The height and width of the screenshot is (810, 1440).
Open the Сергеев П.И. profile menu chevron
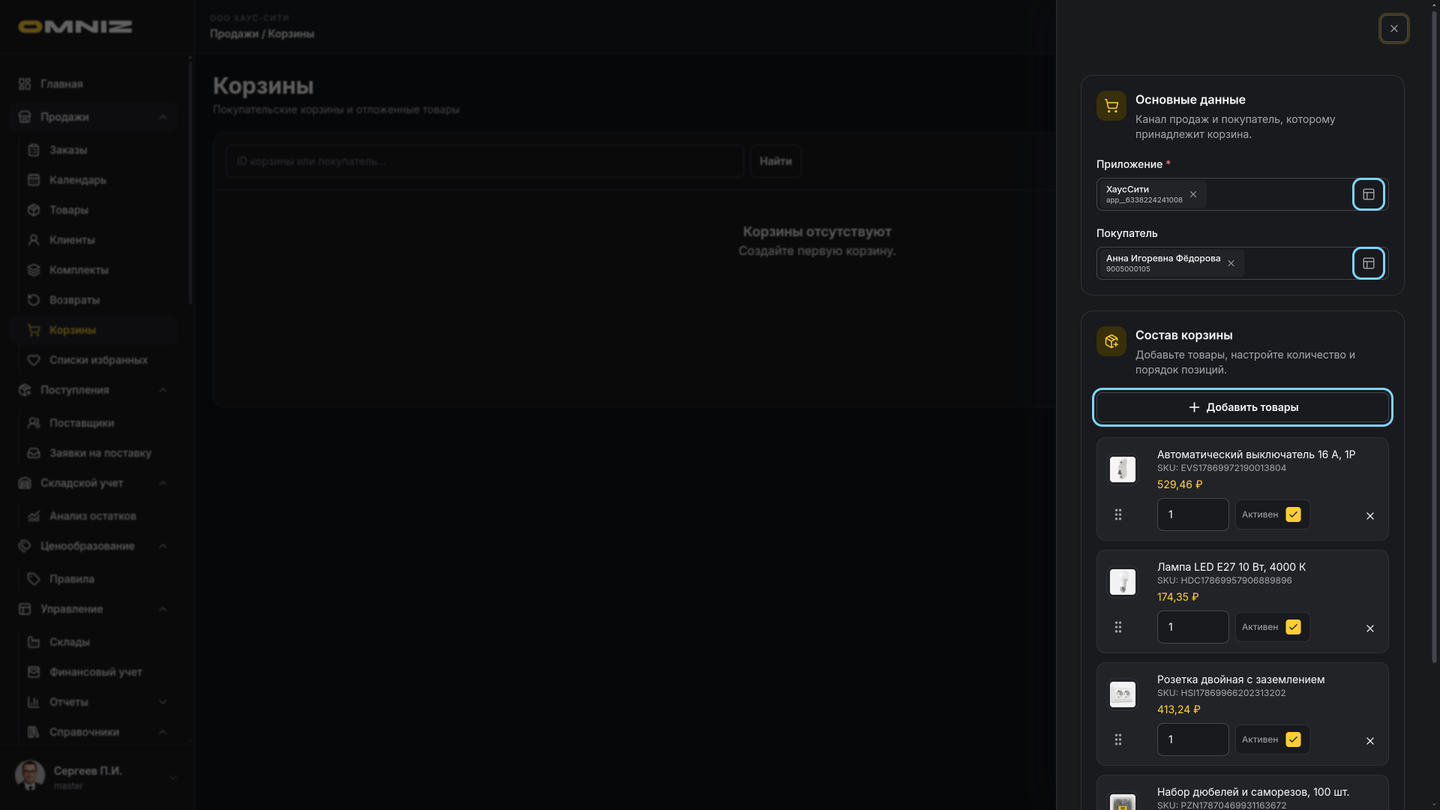pyautogui.click(x=172, y=777)
